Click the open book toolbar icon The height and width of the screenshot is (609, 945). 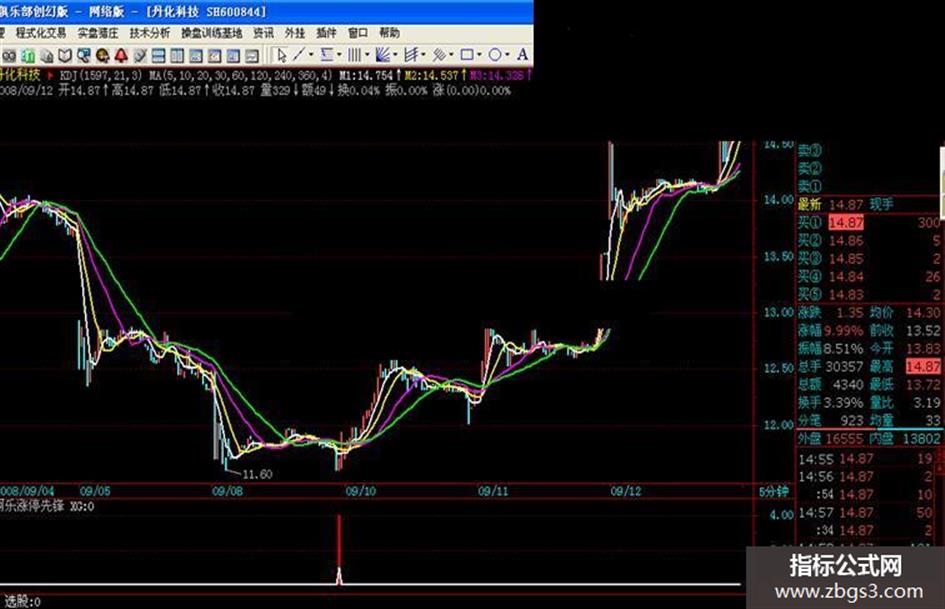65,56
